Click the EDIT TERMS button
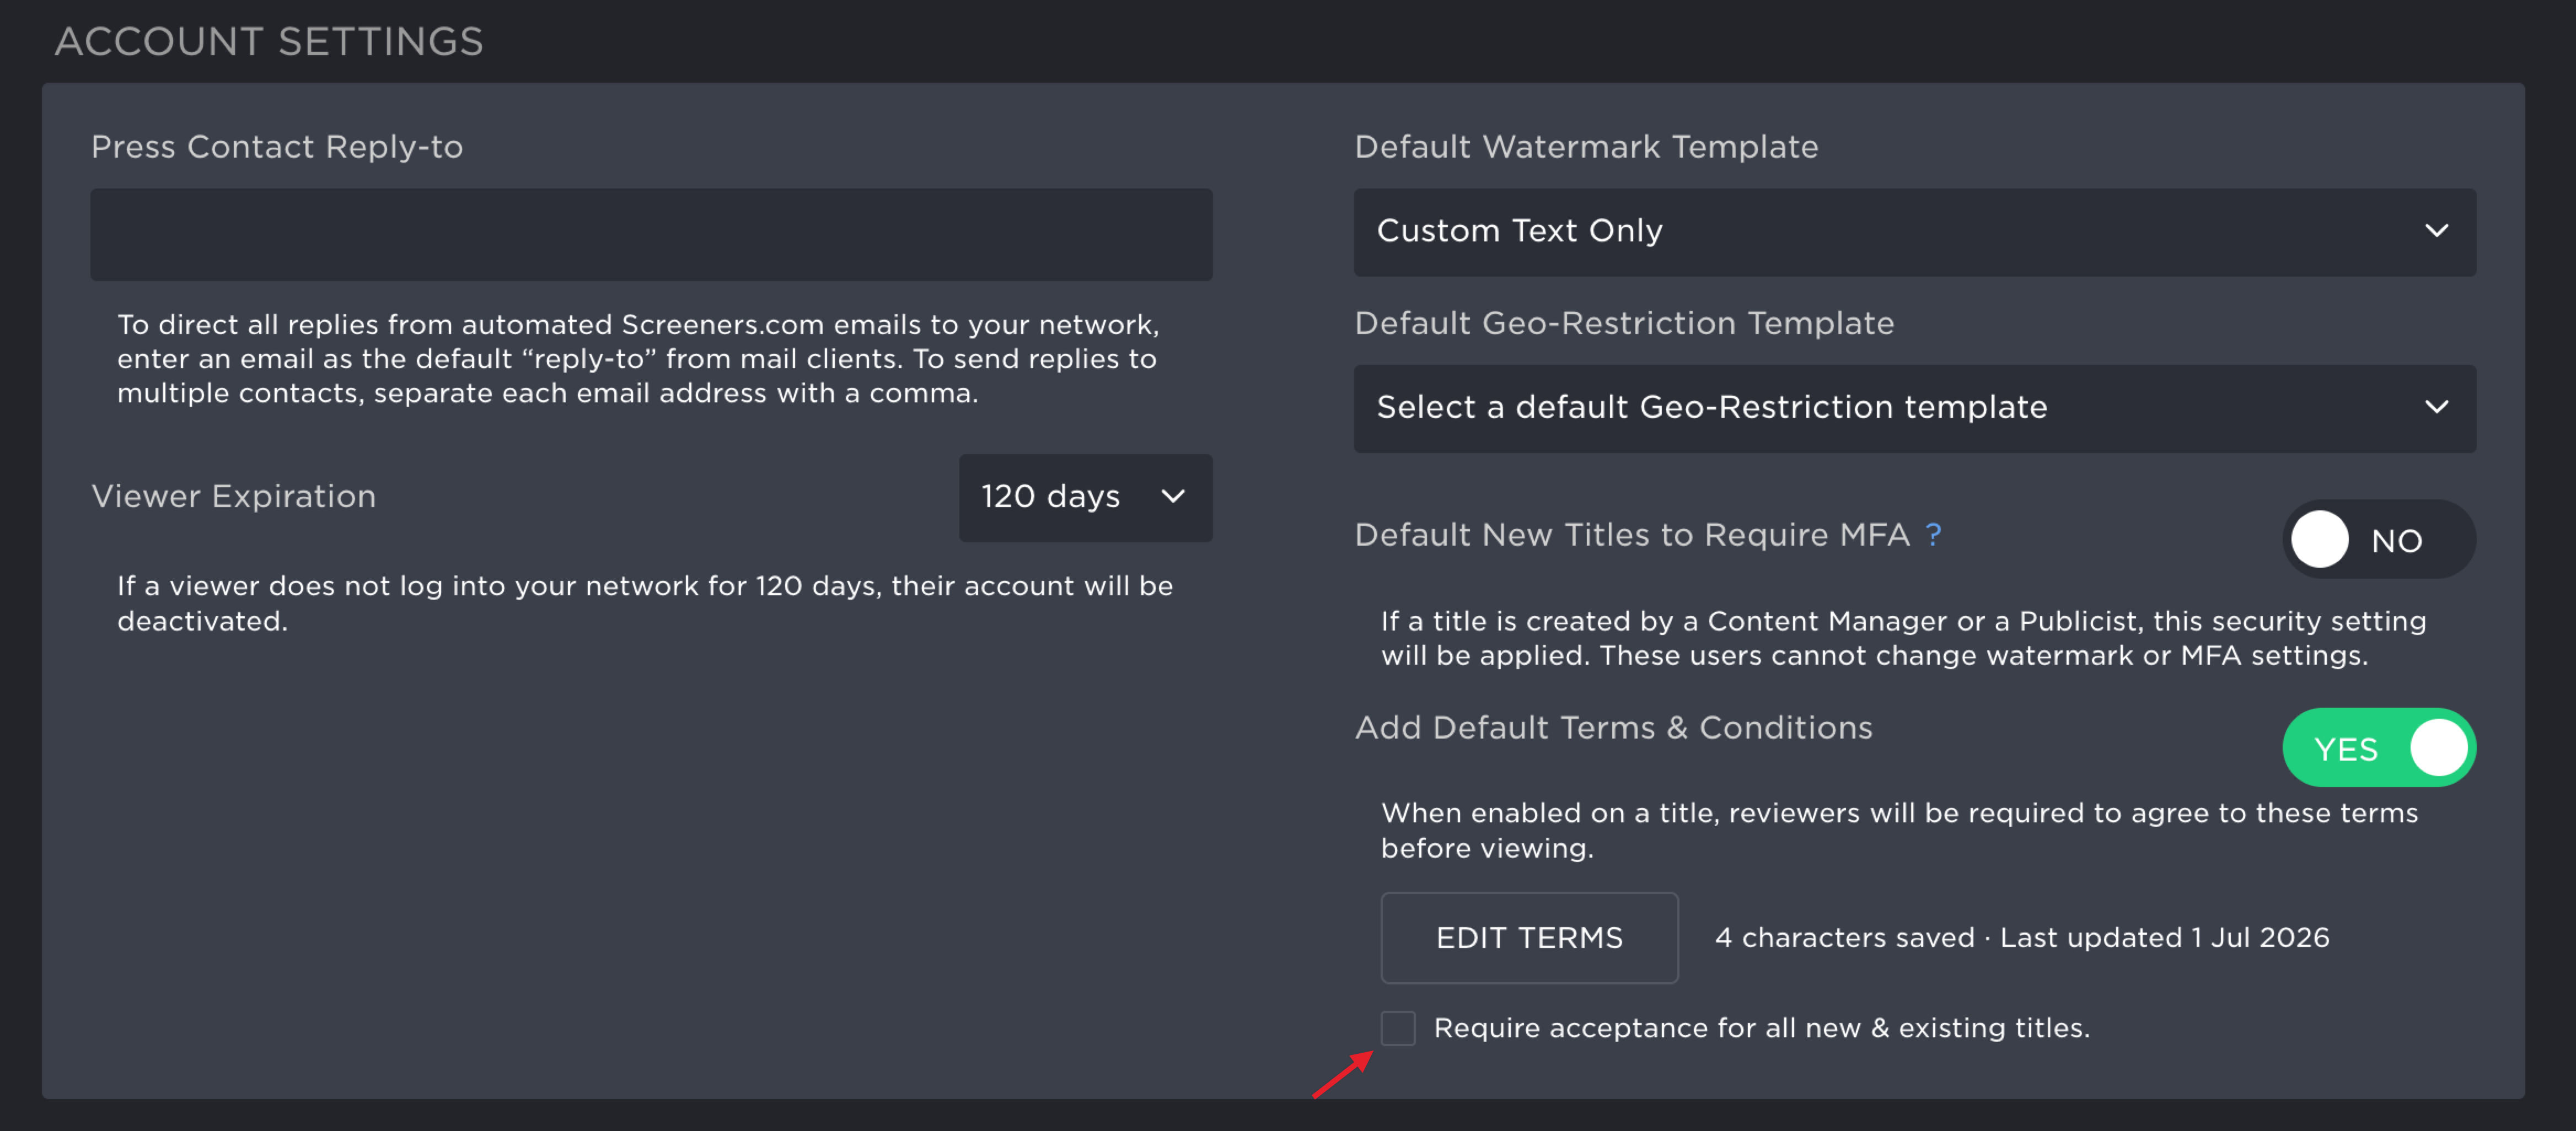 pos(1529,937)
